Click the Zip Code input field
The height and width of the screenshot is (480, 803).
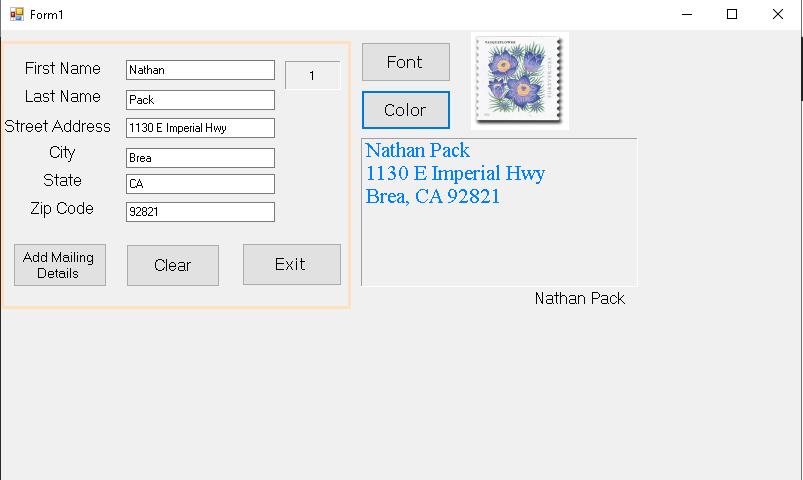click(x=200, y=212)
